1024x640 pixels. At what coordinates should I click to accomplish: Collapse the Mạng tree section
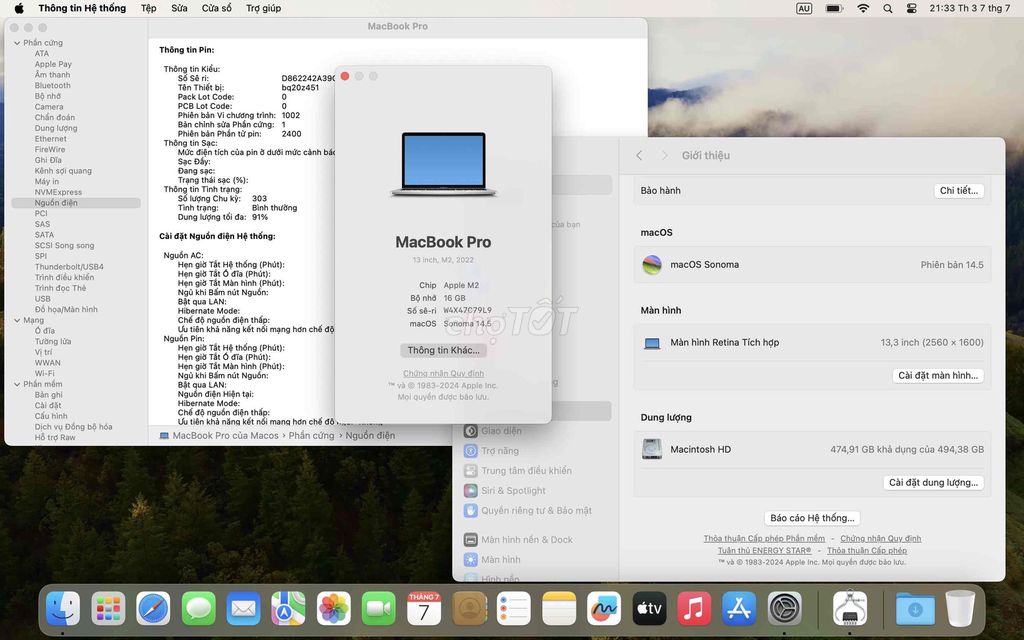(x=17, y=321)
